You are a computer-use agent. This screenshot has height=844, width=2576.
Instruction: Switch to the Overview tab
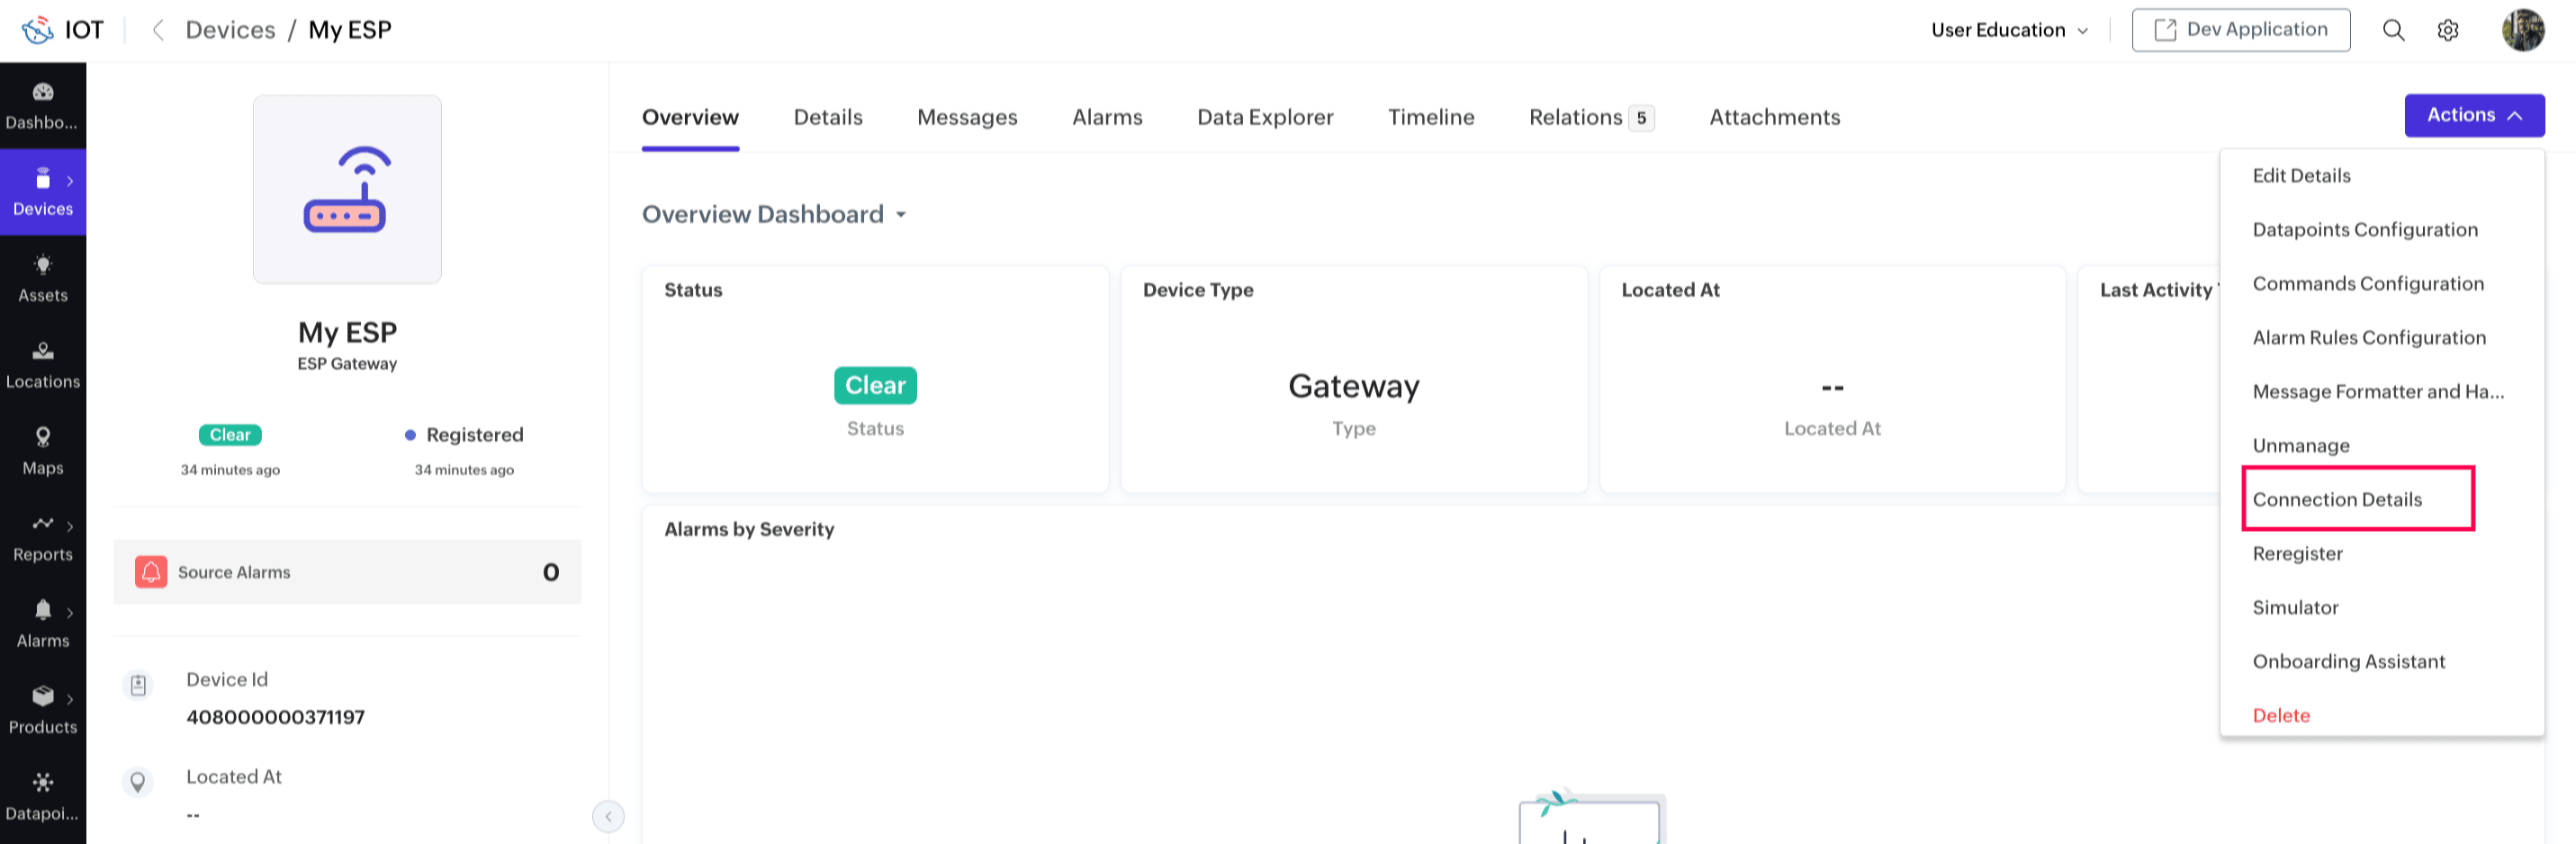[690, 117]
